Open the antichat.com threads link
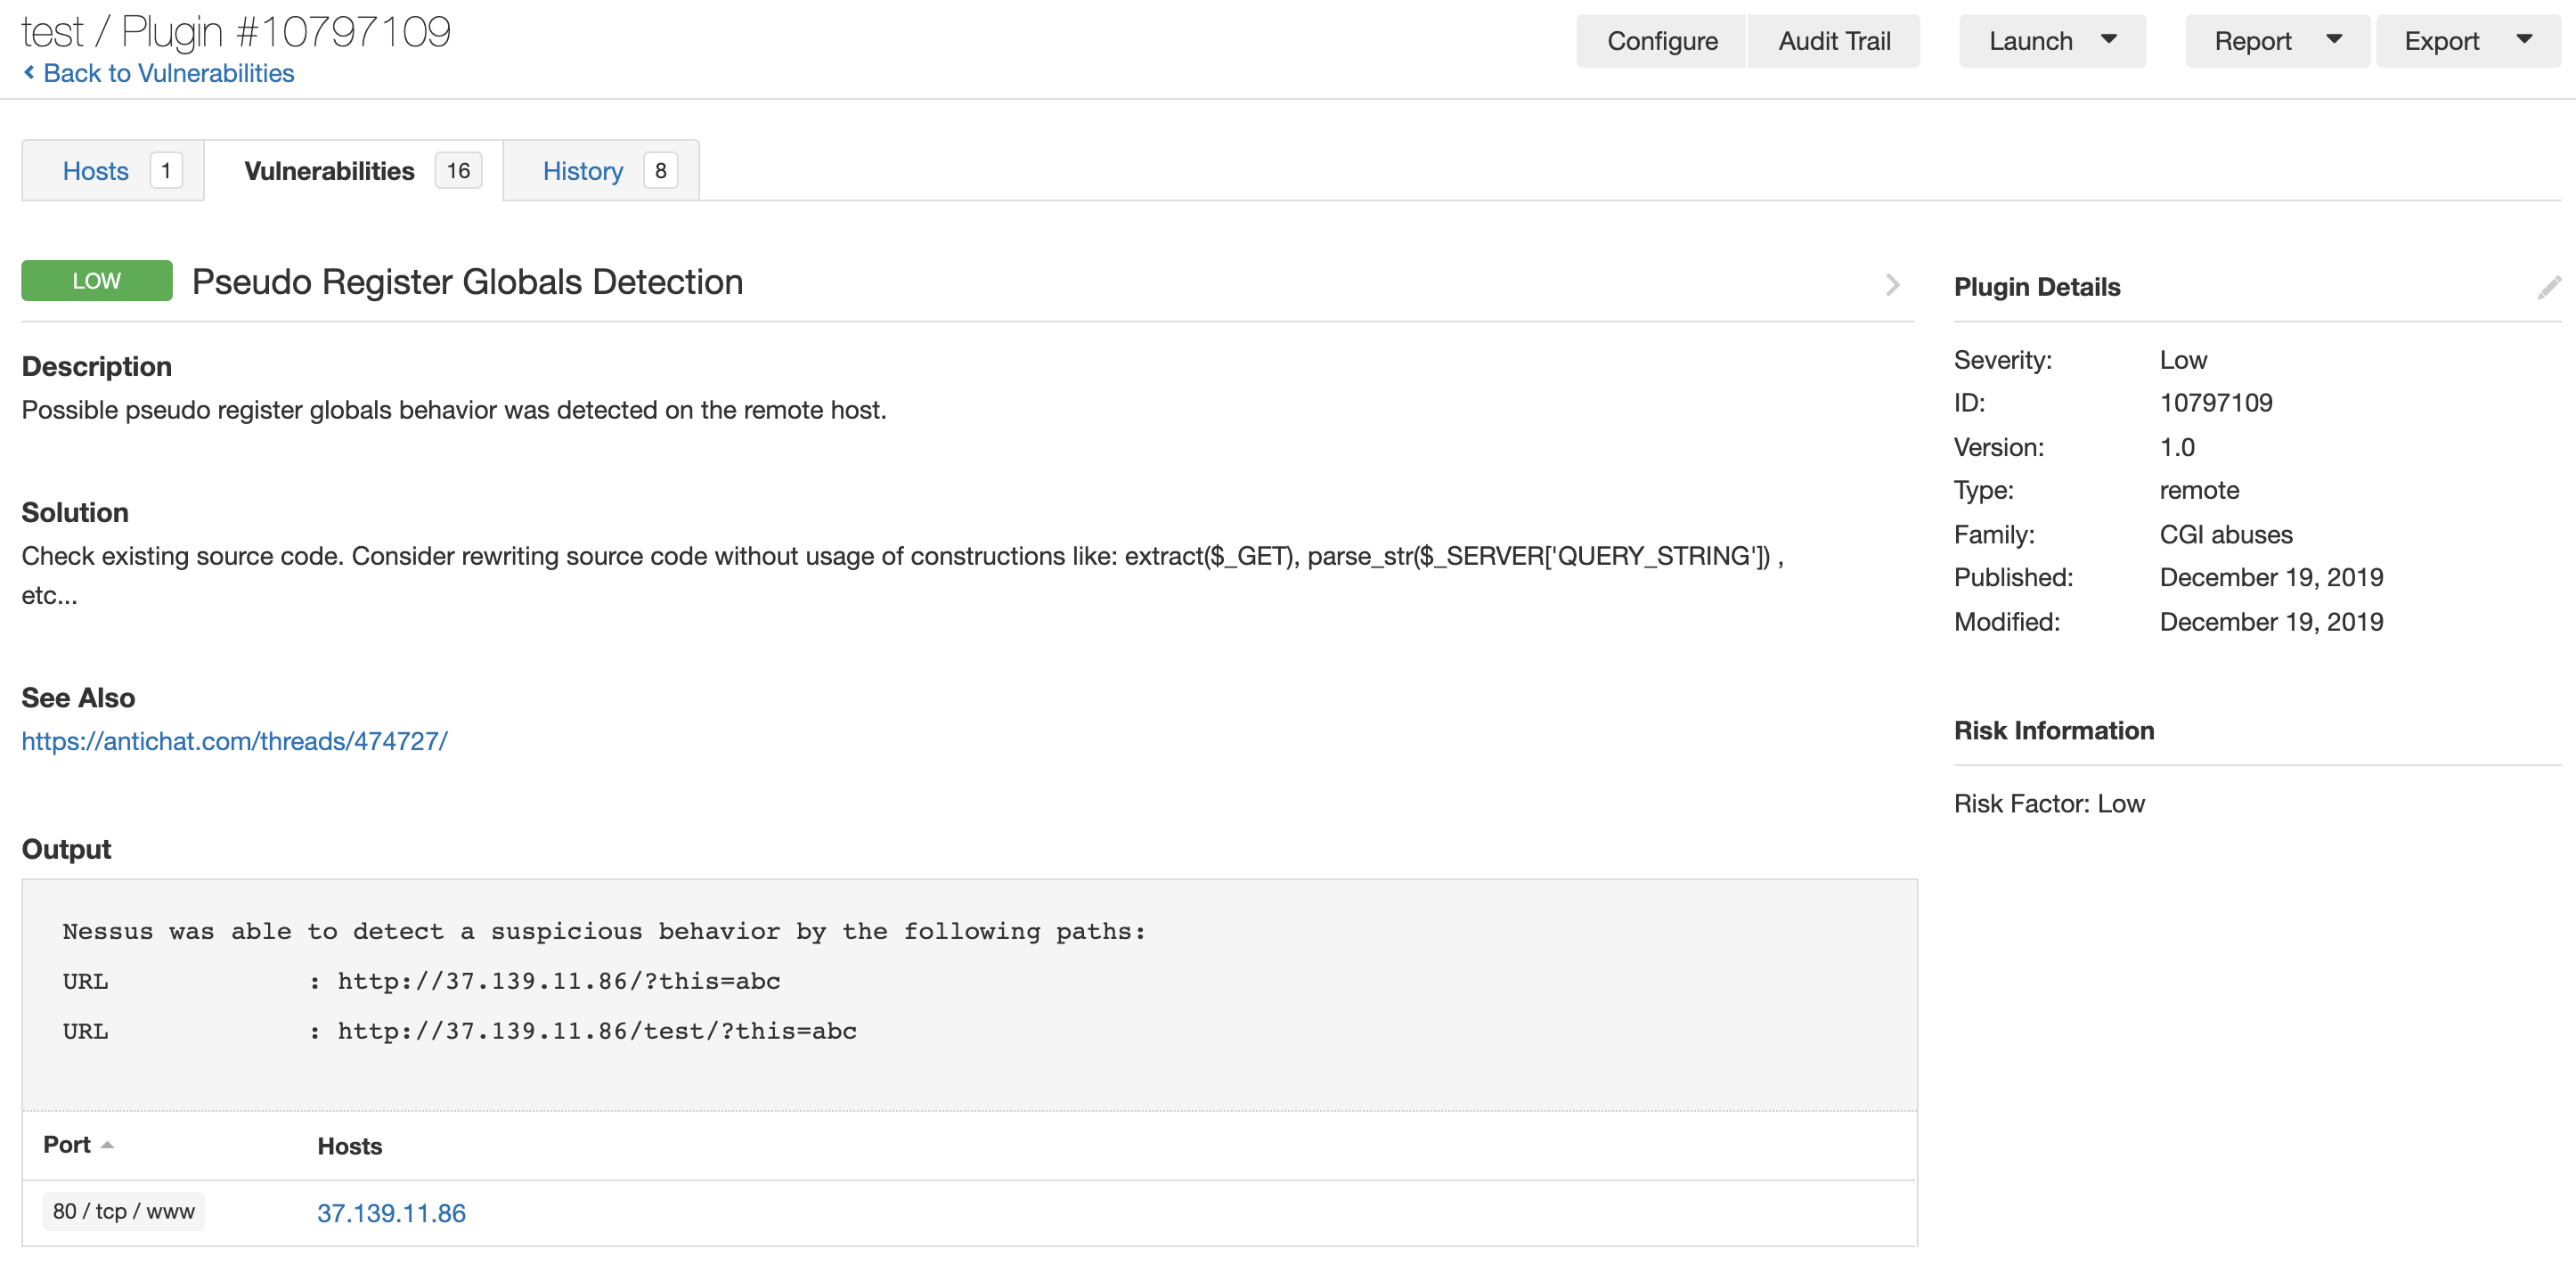Screen dimensions: 2576x1281 pyautogui.click(x=234, y=741)
